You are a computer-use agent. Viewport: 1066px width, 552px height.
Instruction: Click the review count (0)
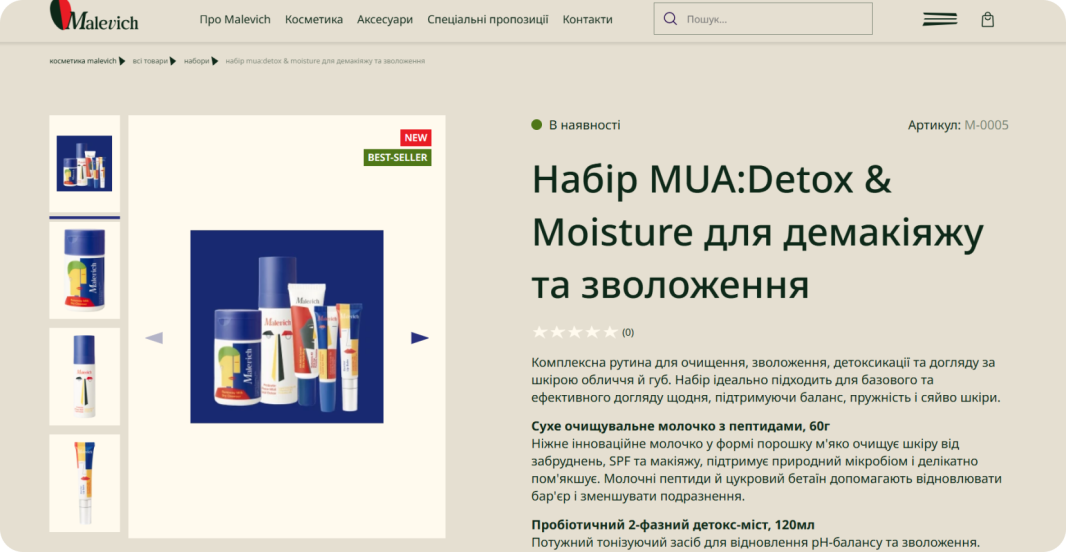(x=628, y=332)
